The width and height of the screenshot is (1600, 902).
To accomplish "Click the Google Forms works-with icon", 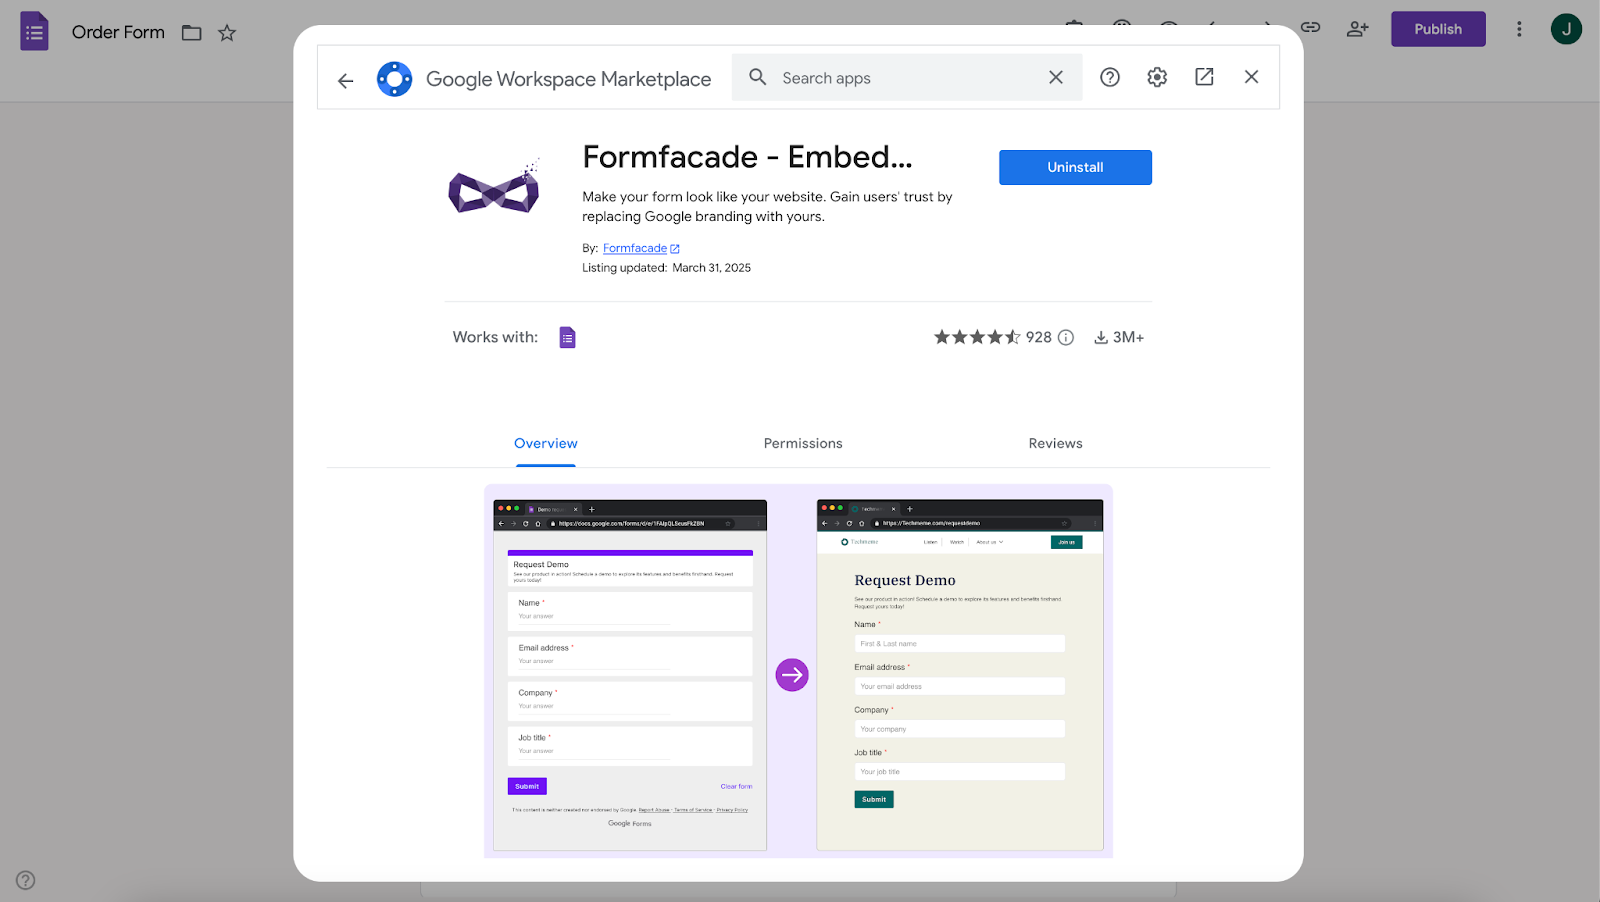I will (567, 337).
